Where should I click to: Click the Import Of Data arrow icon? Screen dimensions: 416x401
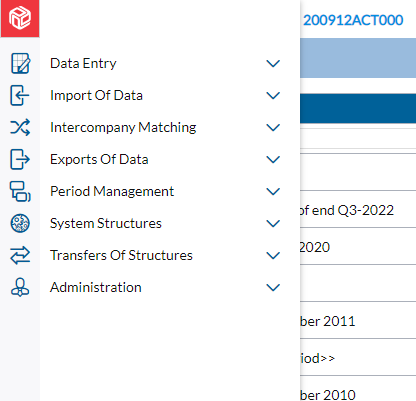20,95
